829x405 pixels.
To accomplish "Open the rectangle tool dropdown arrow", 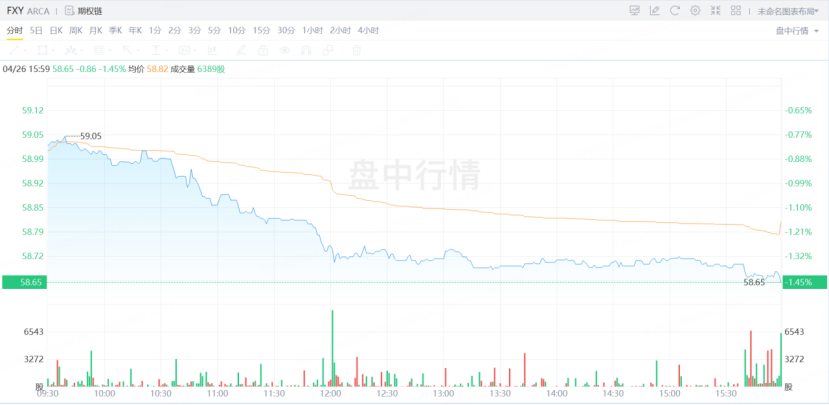I will pyautogui.click(x=52, y=51).
